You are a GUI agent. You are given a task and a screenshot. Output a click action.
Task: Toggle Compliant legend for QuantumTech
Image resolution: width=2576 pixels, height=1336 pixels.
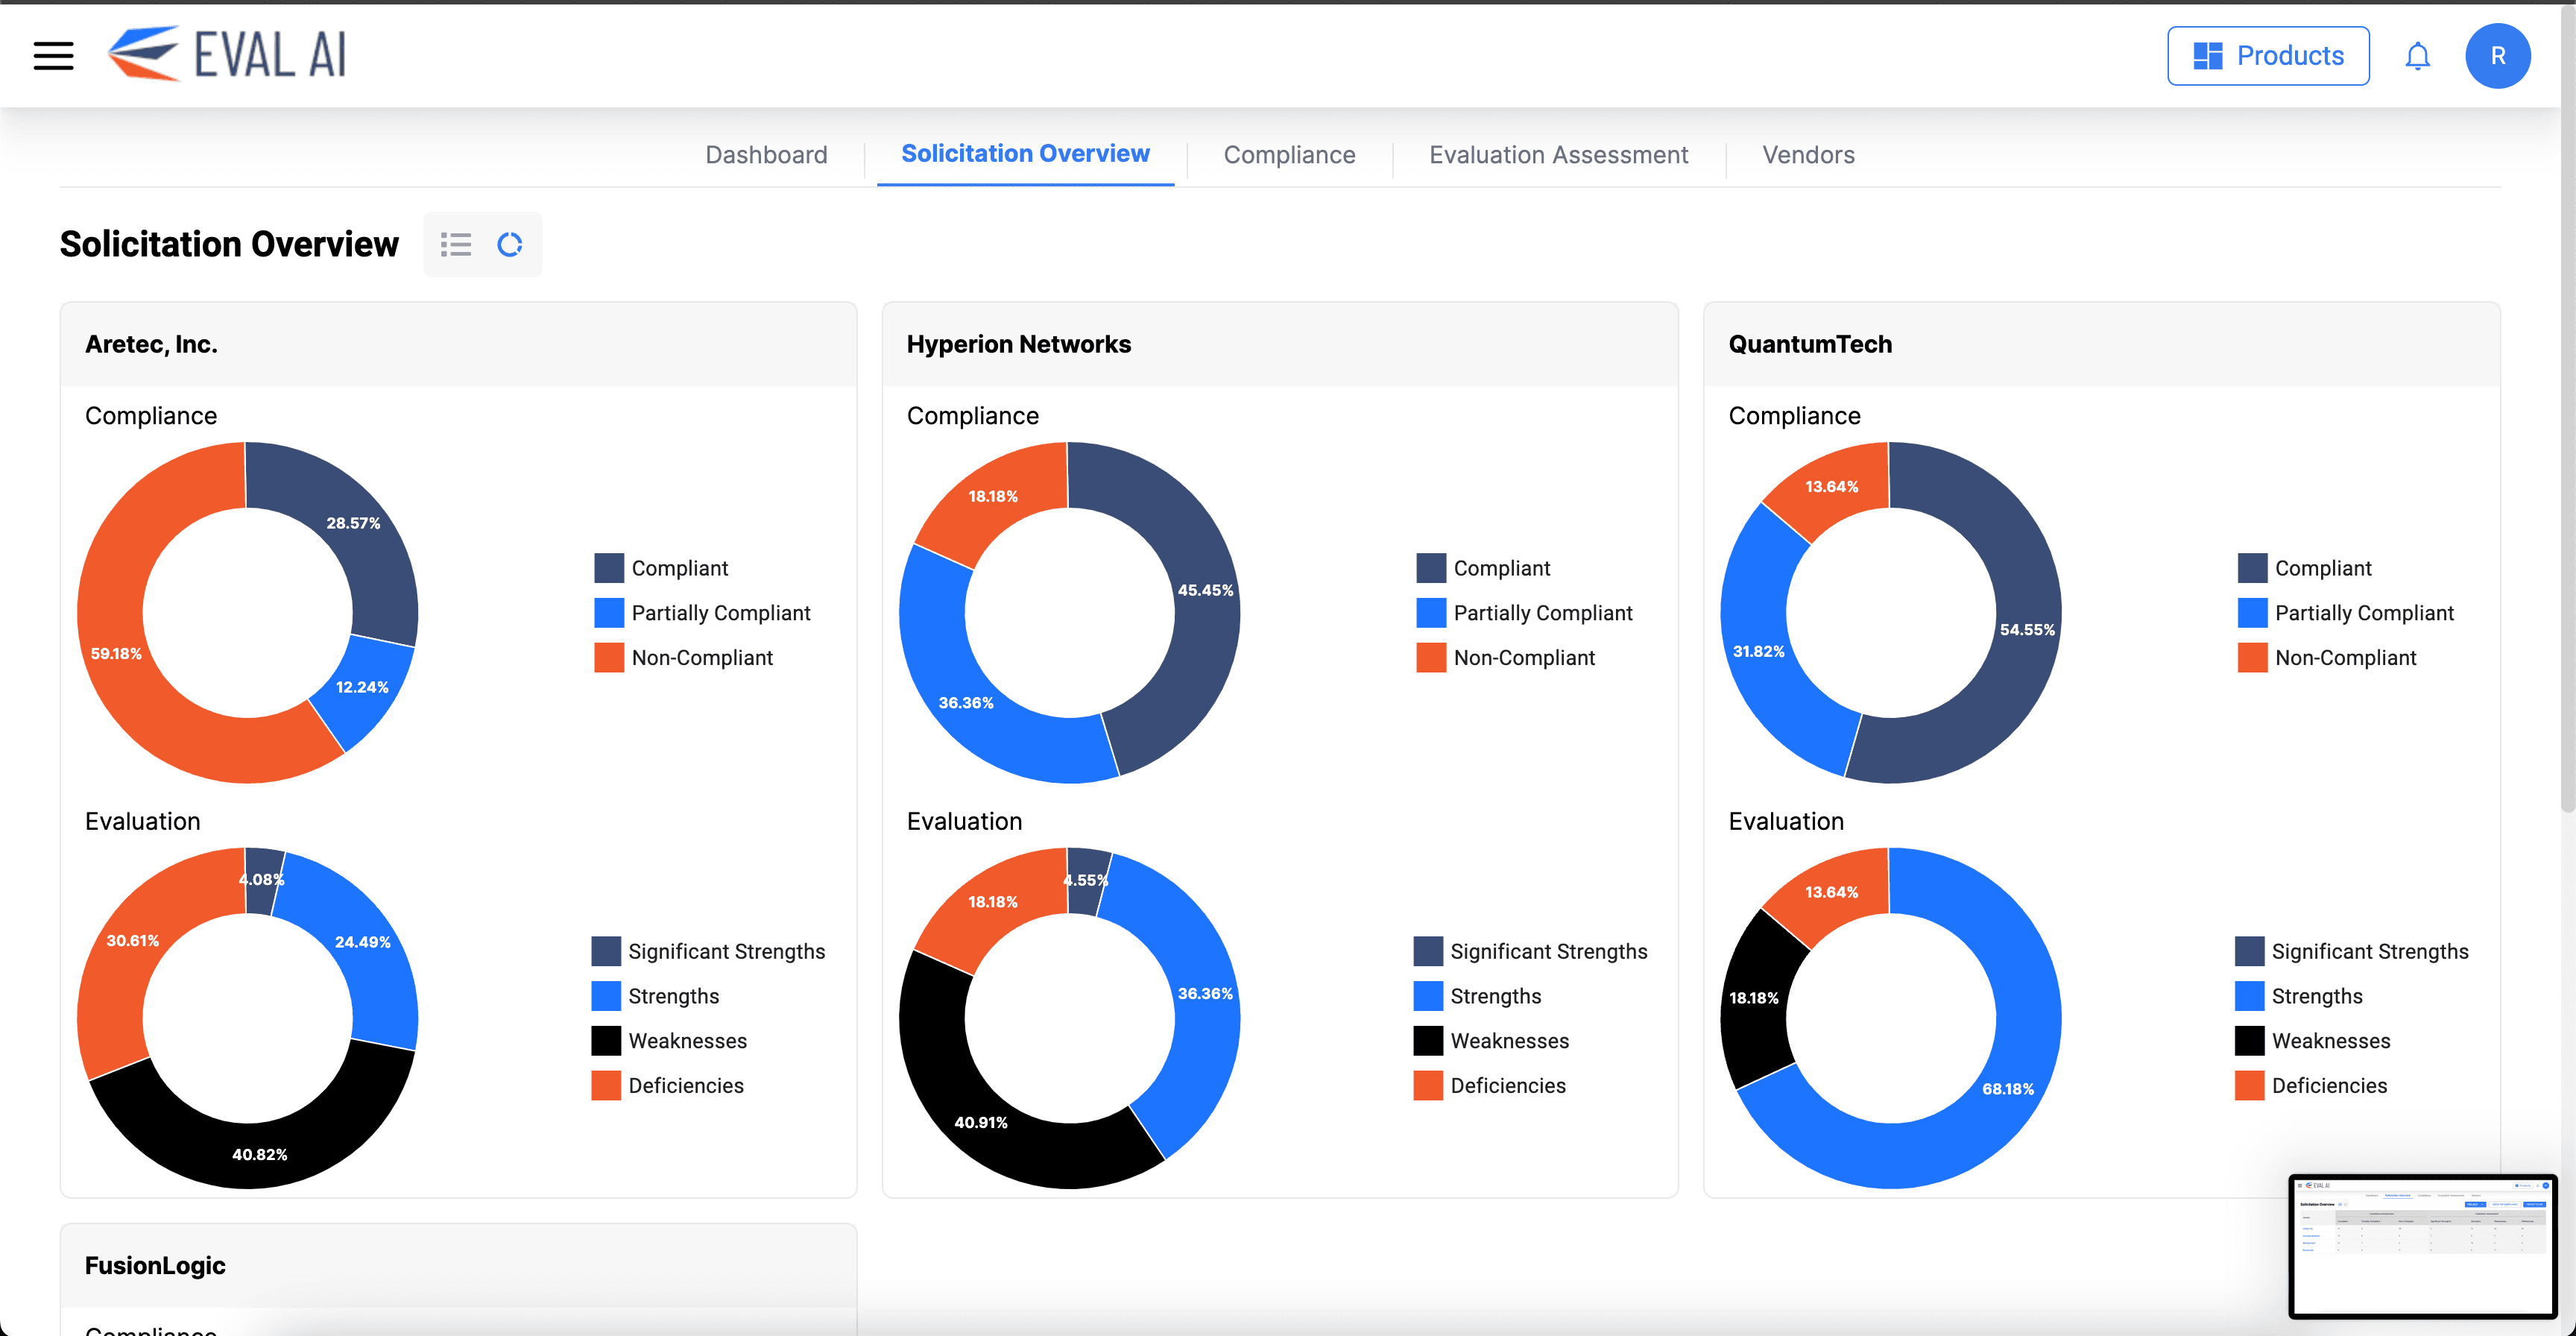coord(2304,568)
